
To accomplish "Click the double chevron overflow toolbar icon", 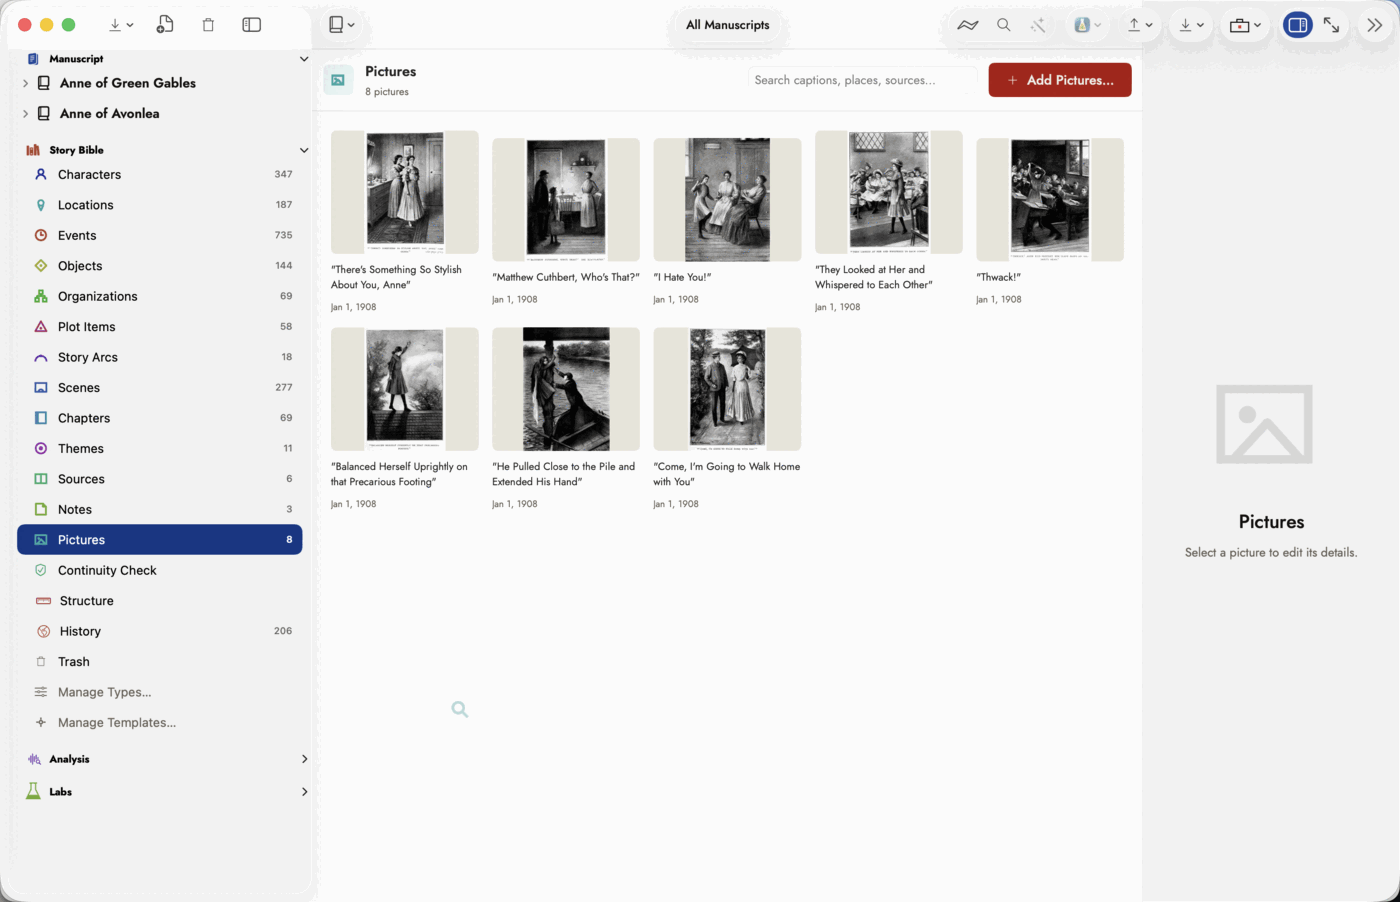I will [1374, 25].
